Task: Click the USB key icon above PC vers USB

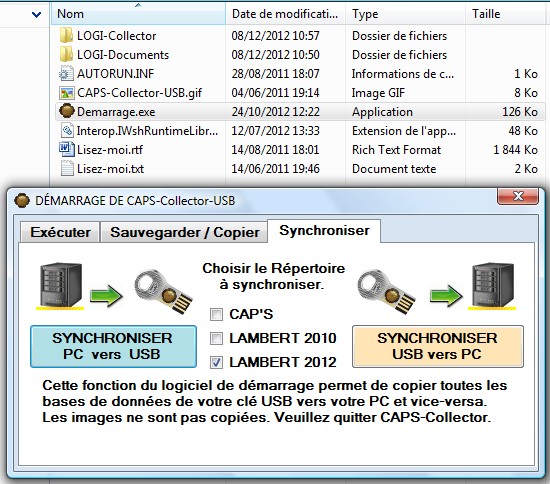Action: [163, 291]
